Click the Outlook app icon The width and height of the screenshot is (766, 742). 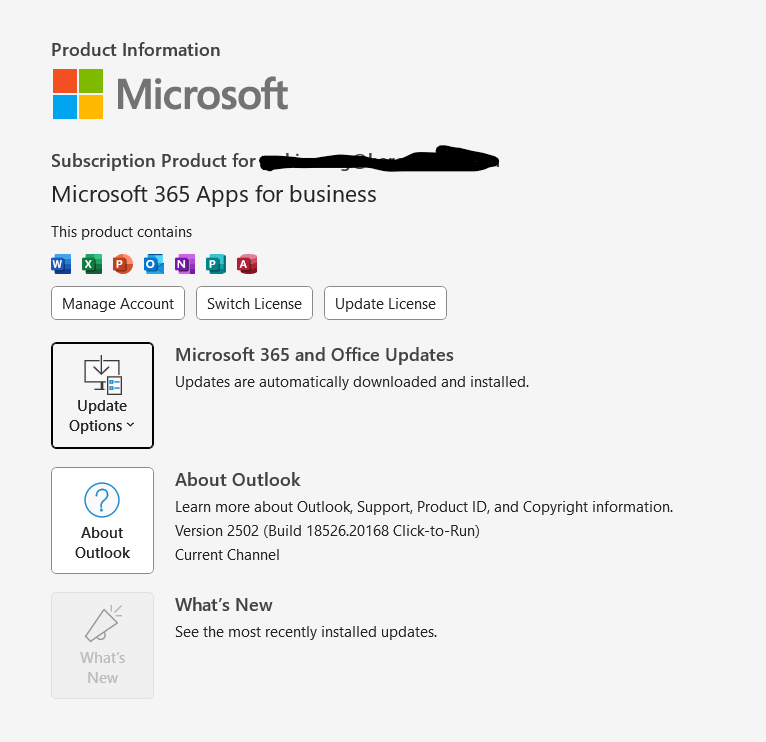pos(154,264)
